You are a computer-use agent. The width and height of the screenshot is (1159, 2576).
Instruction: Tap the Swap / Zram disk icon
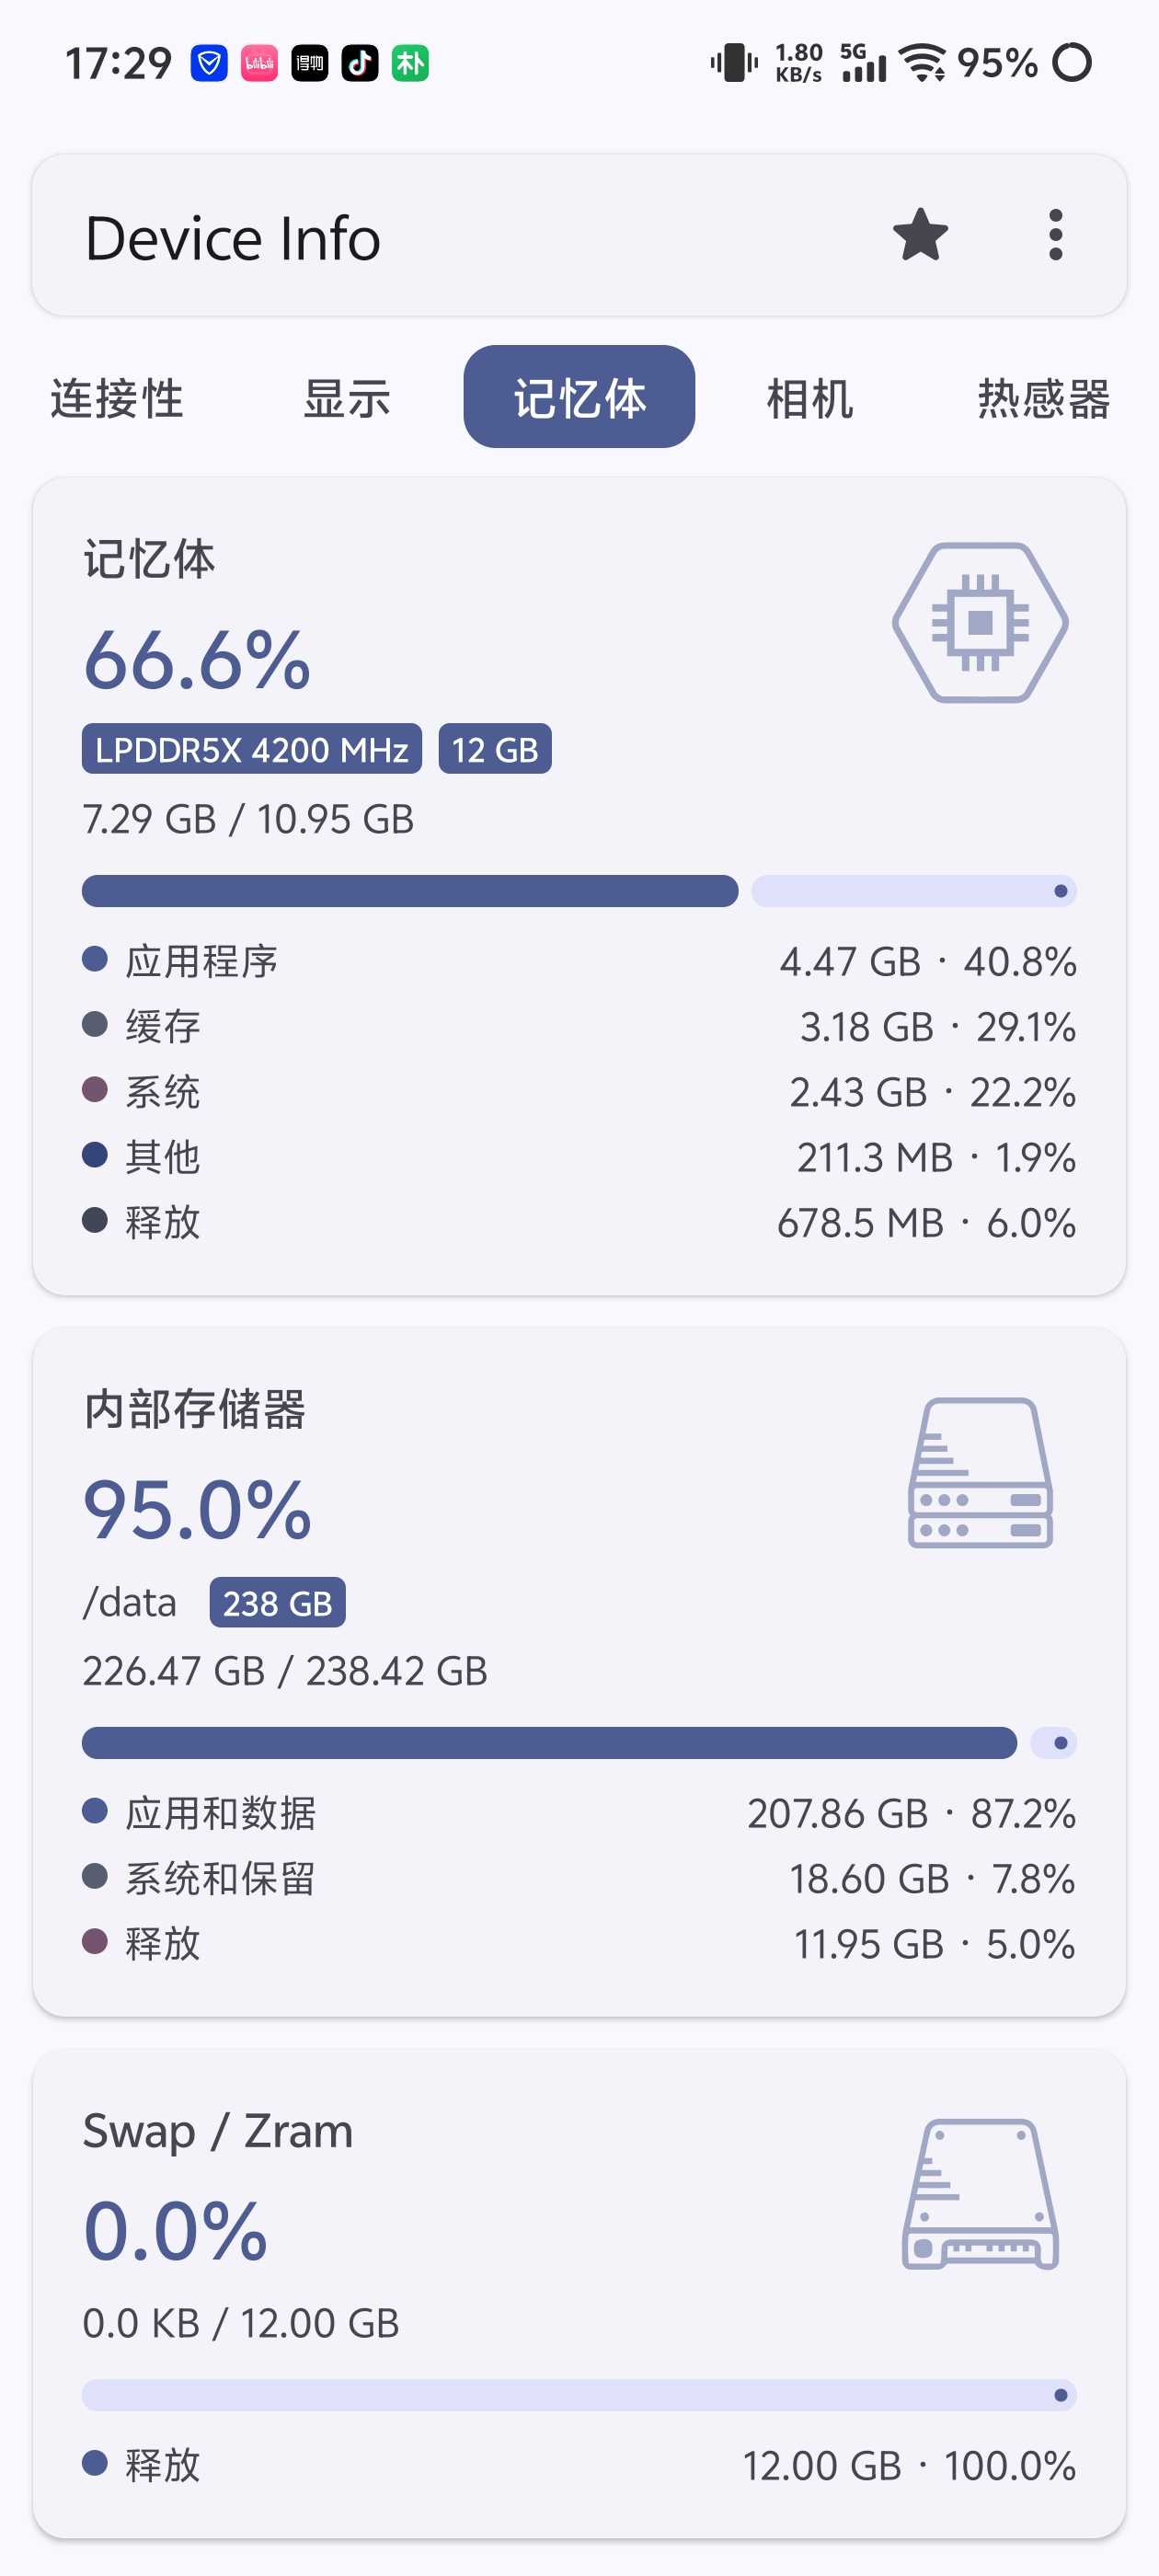pyautogui.click(x=980, y=2194)
